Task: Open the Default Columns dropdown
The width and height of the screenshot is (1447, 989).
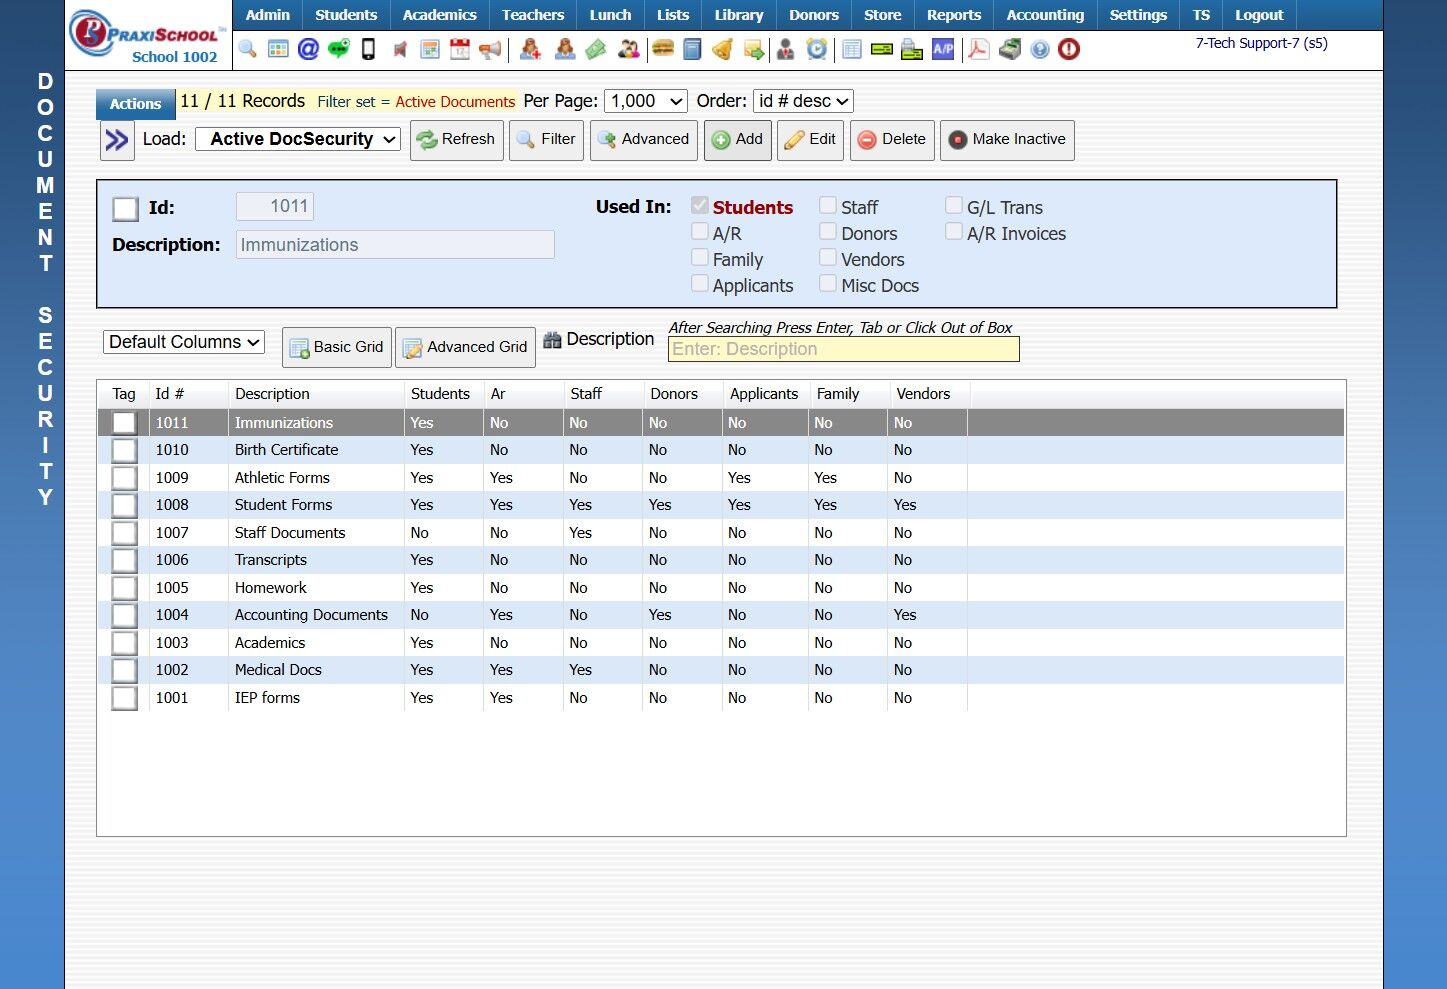Action: (184, 342)
